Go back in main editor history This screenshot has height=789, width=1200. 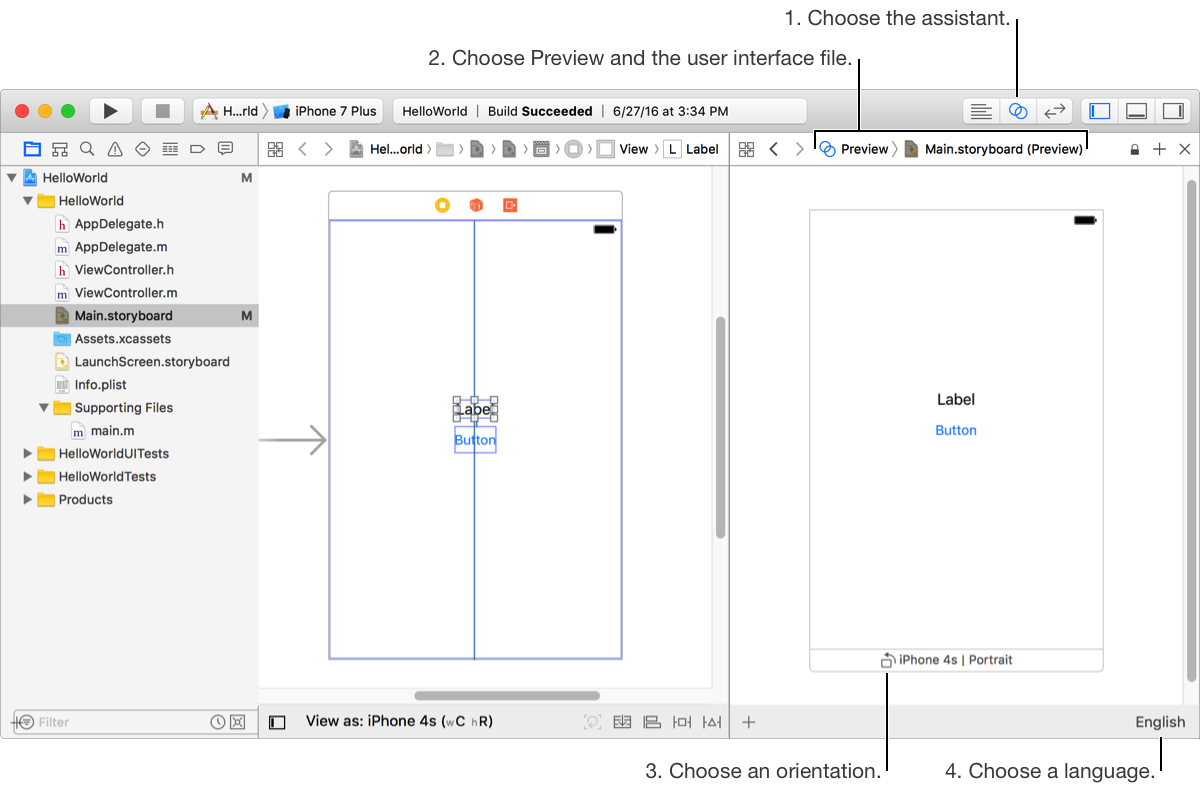click(x=302, y=149)
